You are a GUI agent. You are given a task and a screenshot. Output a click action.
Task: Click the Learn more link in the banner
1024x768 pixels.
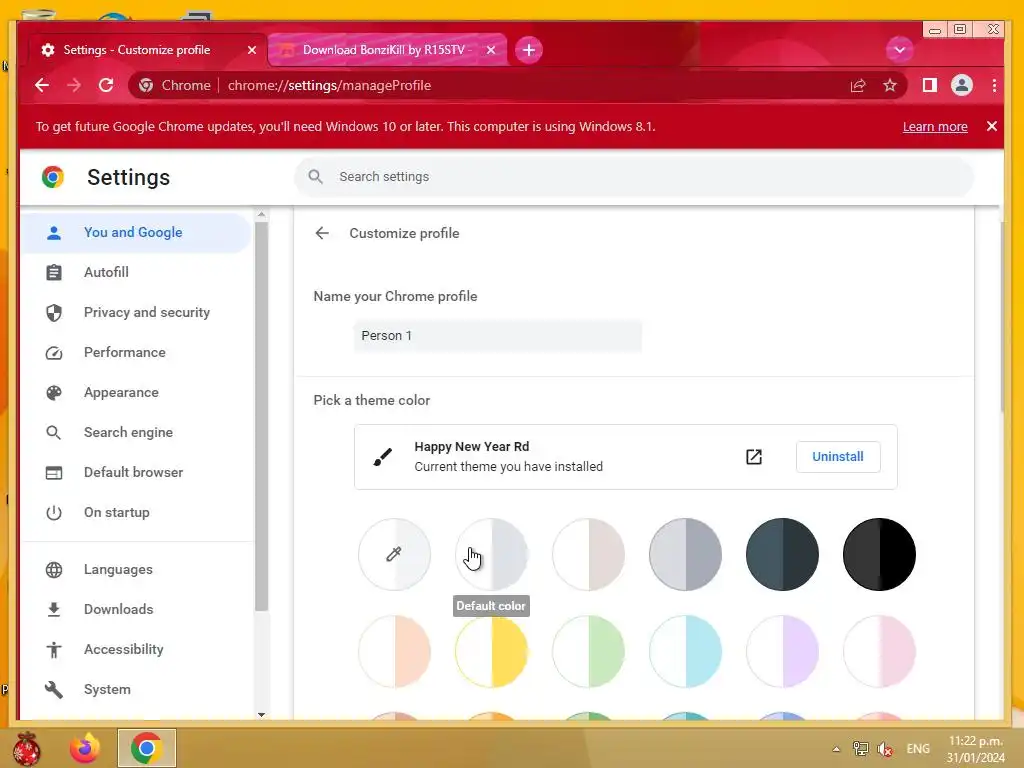tap(935, 127)
